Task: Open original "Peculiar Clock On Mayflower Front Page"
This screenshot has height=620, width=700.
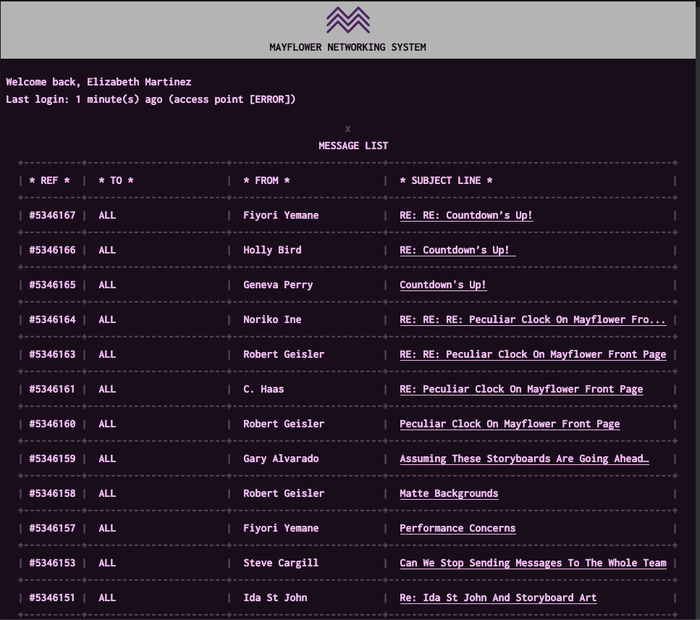Action: (509, 424)
